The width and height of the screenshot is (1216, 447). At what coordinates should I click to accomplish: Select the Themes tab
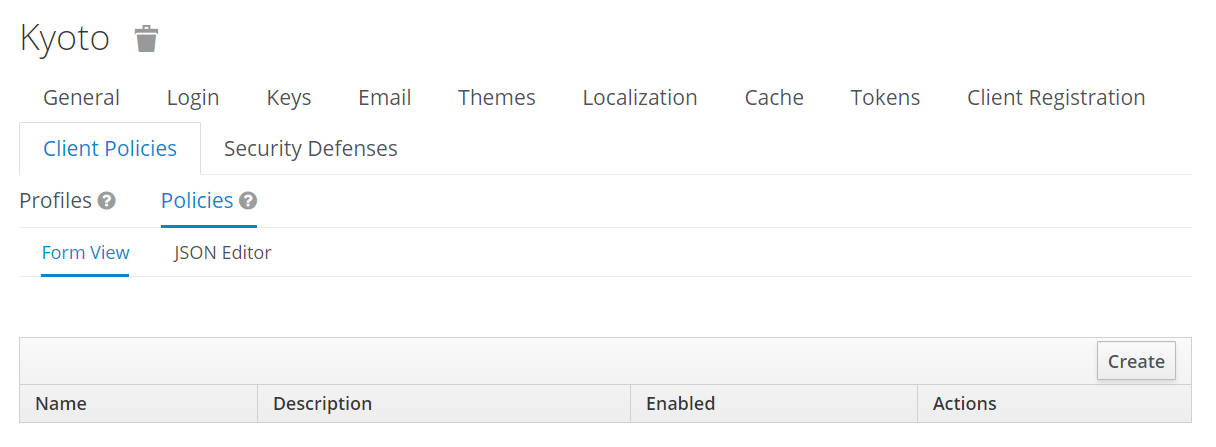497,97
